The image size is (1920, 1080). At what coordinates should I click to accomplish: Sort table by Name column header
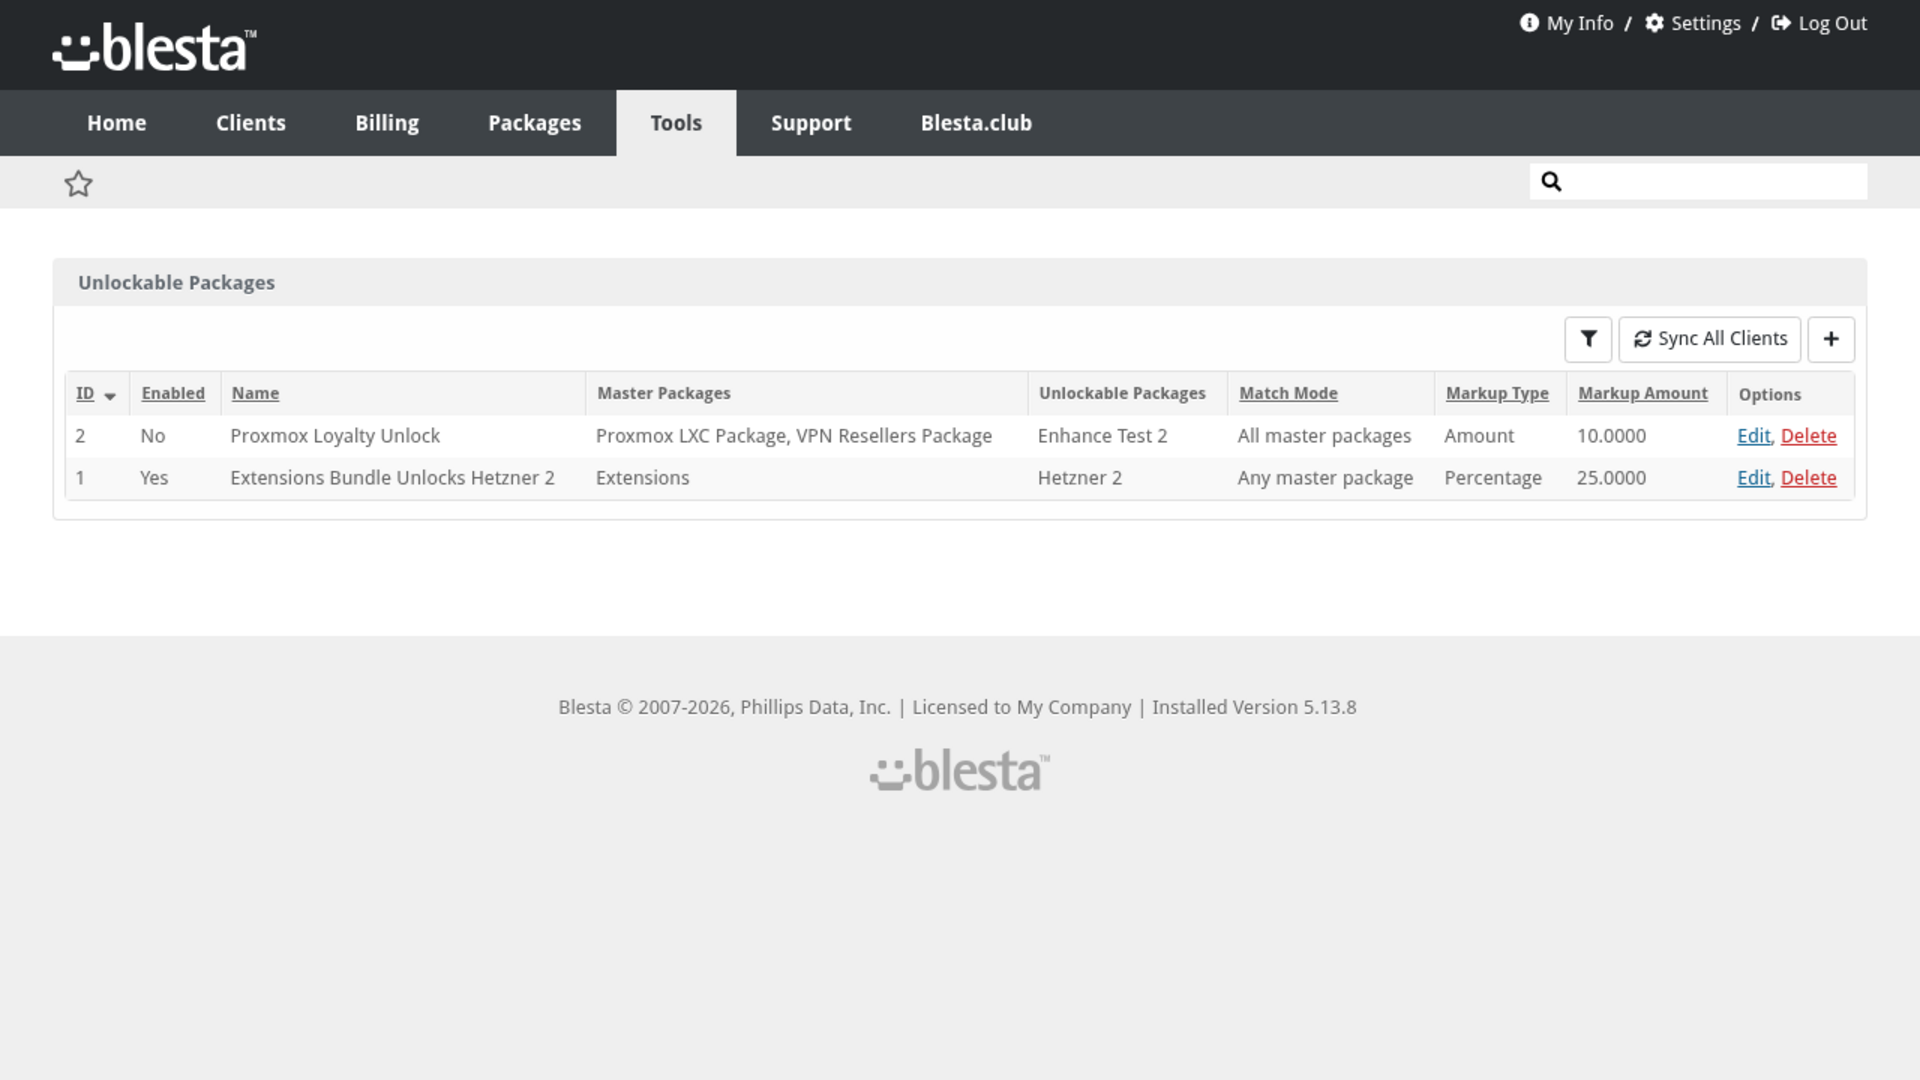tap(255, 394)
